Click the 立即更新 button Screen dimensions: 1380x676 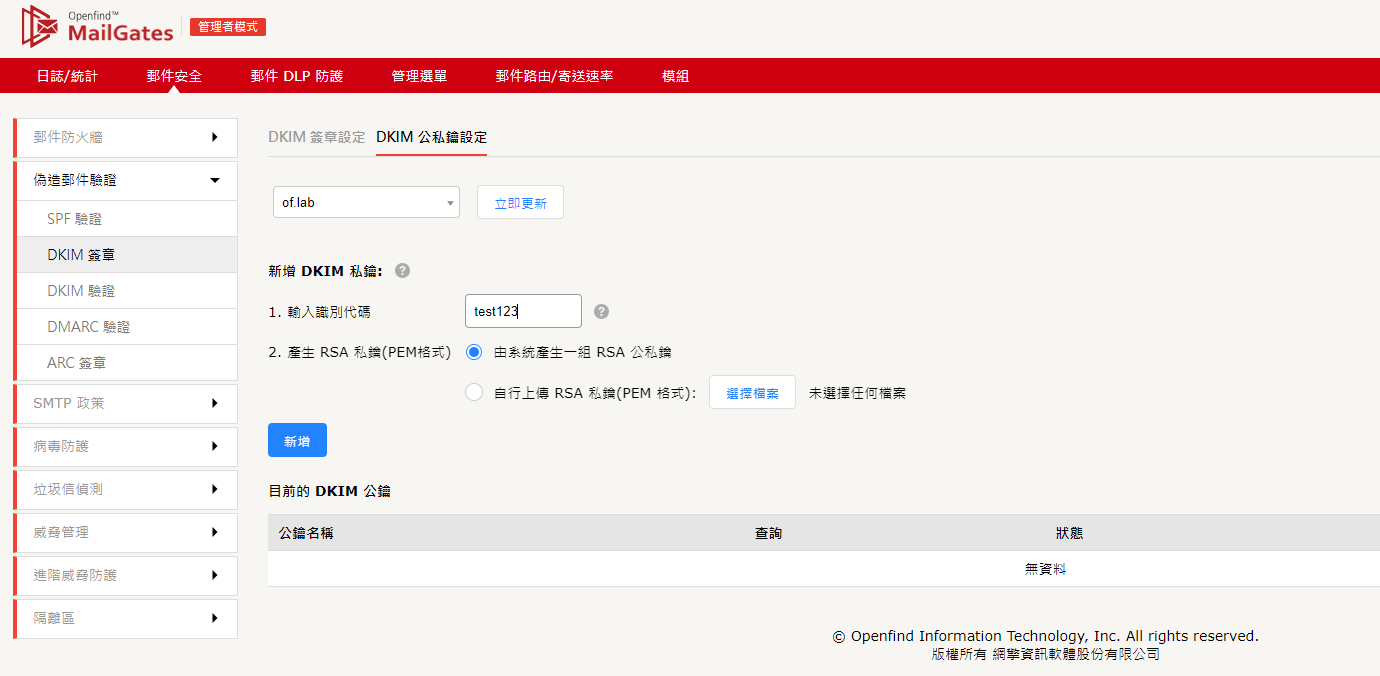(520, 202)
